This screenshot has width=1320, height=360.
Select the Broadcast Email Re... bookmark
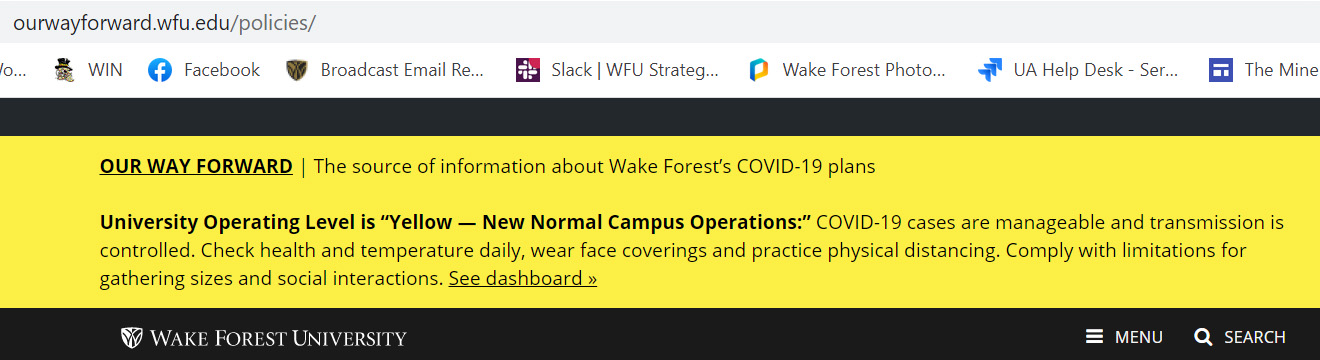point(402,70)
